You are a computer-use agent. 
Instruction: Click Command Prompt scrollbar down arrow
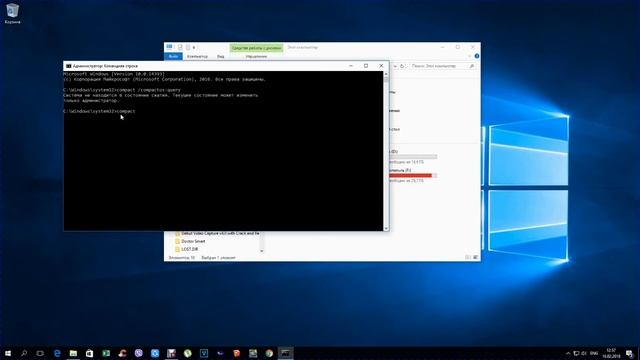[x=386, y=228]
